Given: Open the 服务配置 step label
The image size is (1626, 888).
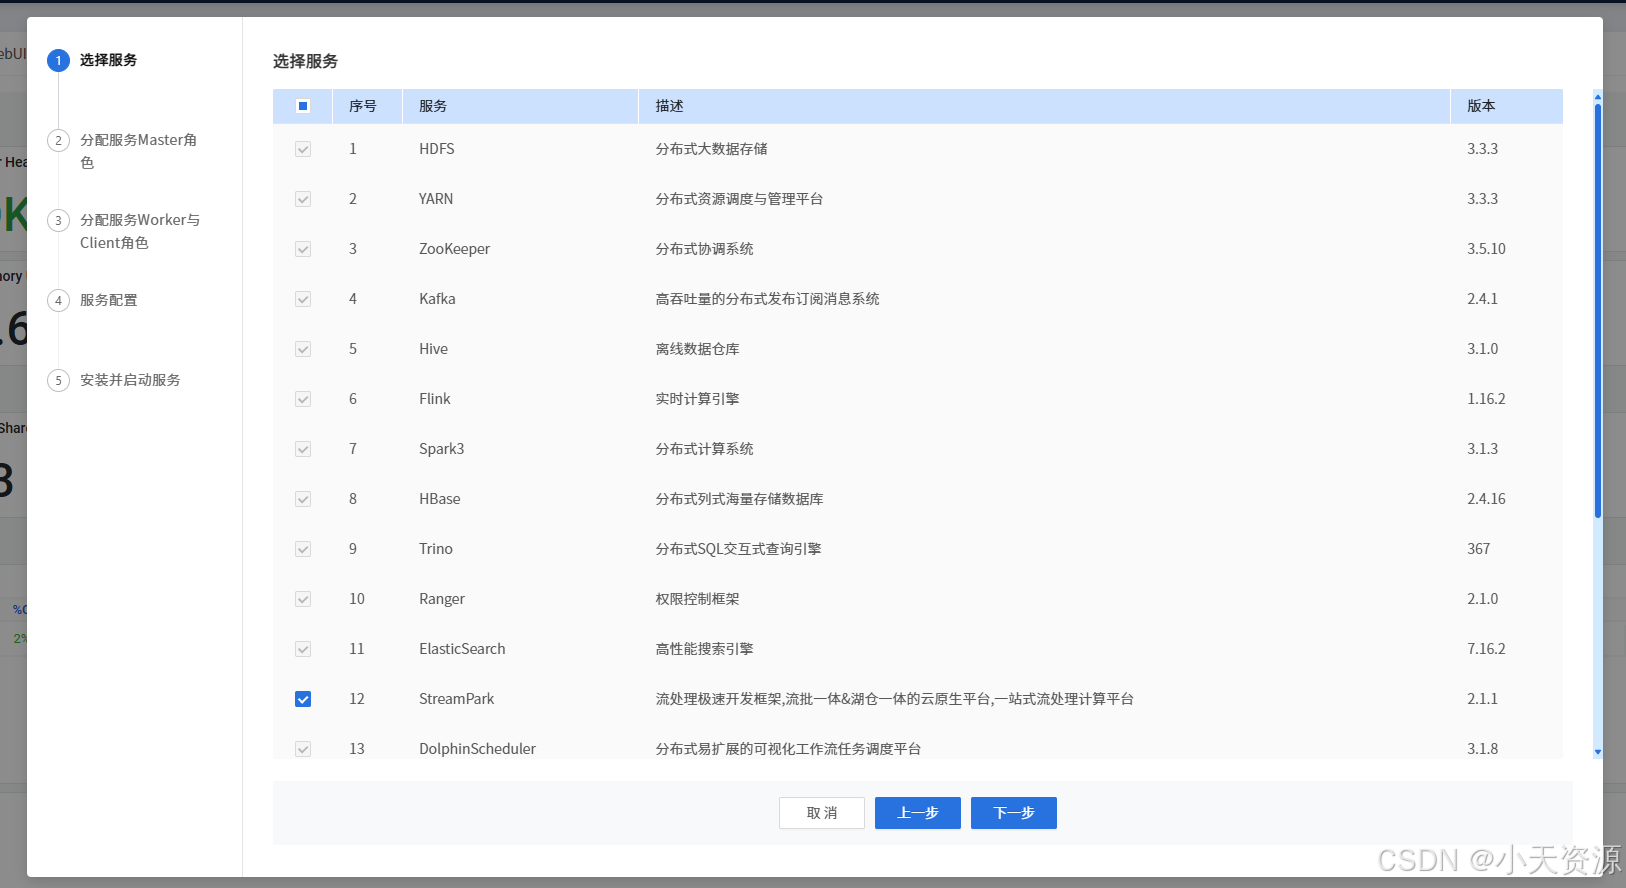Looking at the screenshot, I should (108, 300).
